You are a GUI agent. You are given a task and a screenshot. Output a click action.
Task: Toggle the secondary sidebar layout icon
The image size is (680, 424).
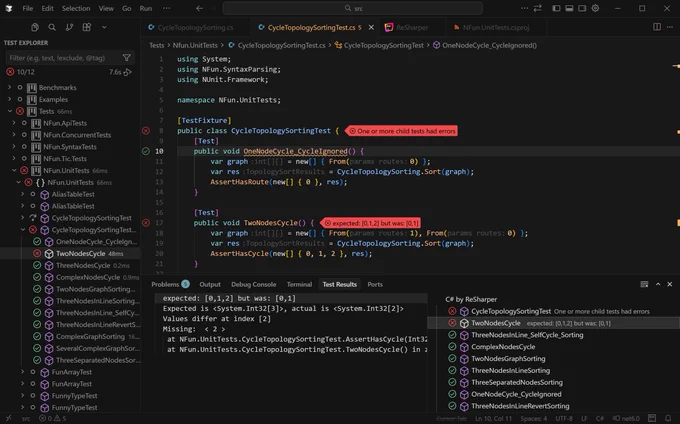[x=582, y=8]
